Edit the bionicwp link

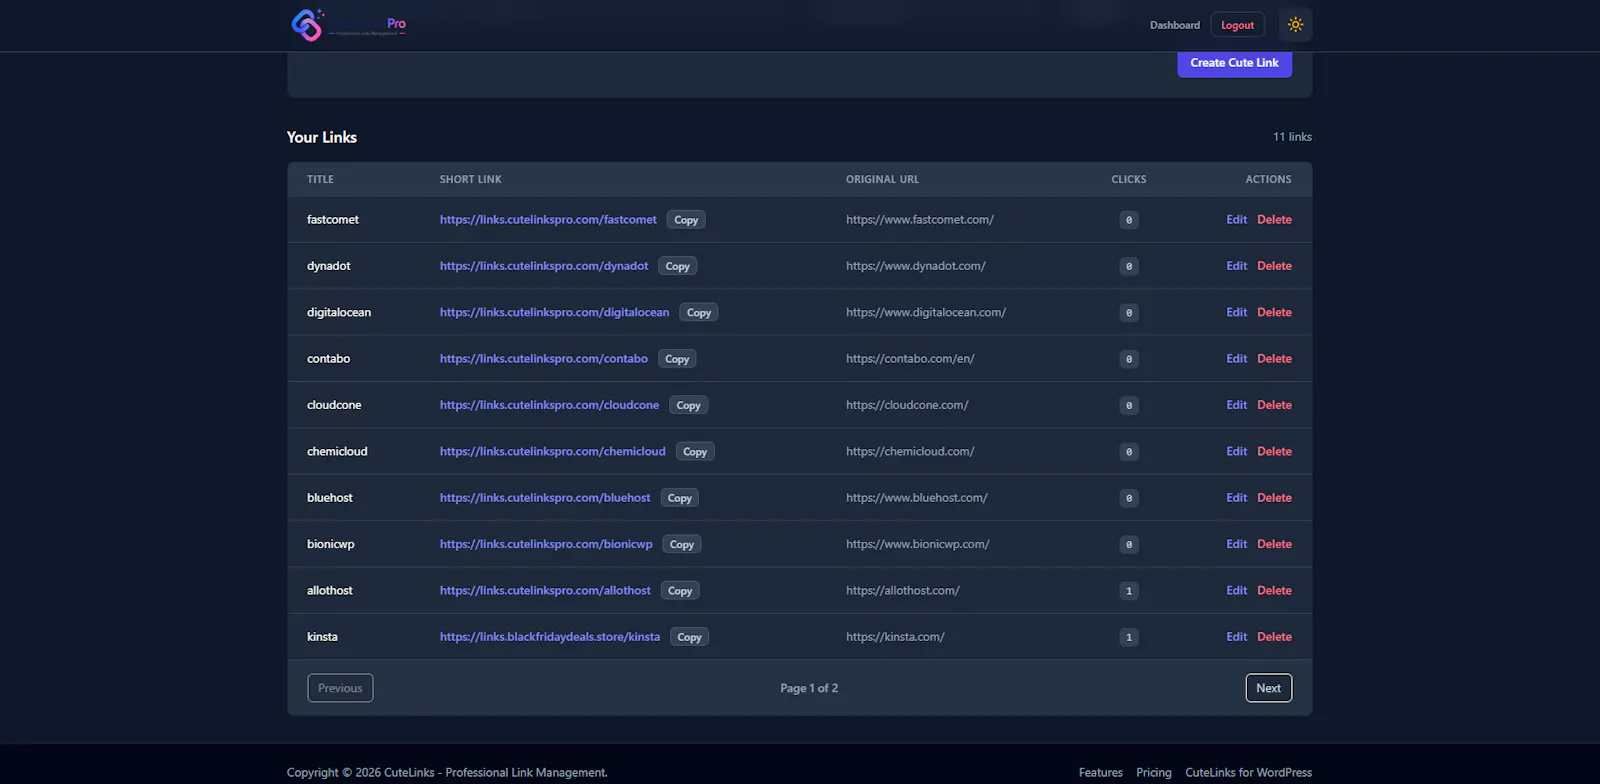(1236, 544)
